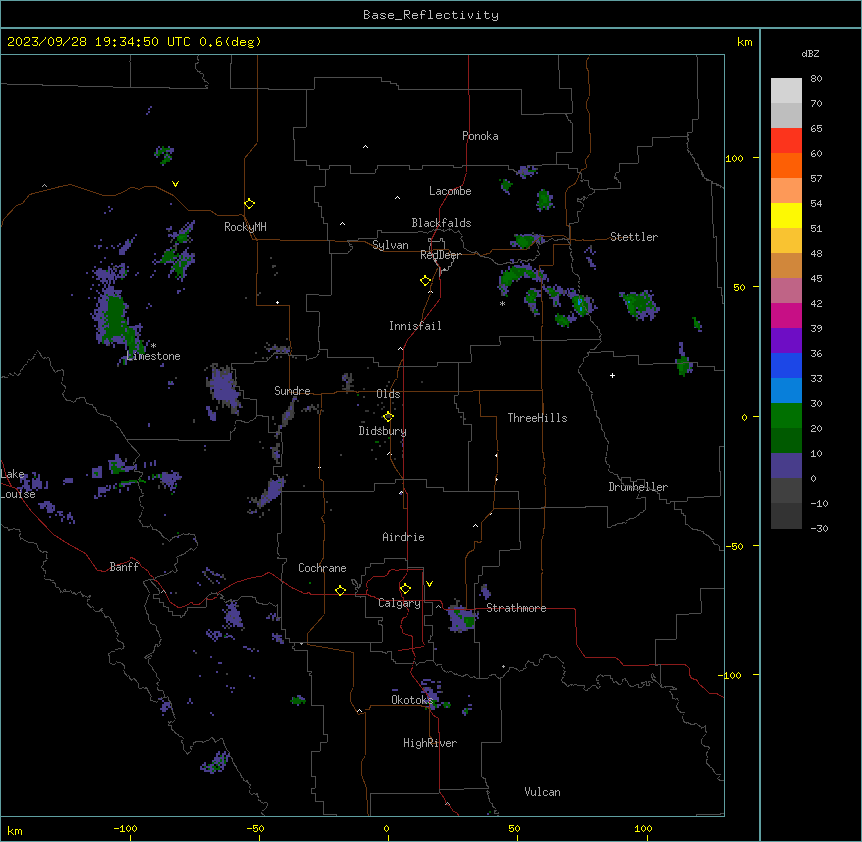This screenshot has height=842, width=862.
Task: Click the Ponoka city label
Action: coord(480,136)
